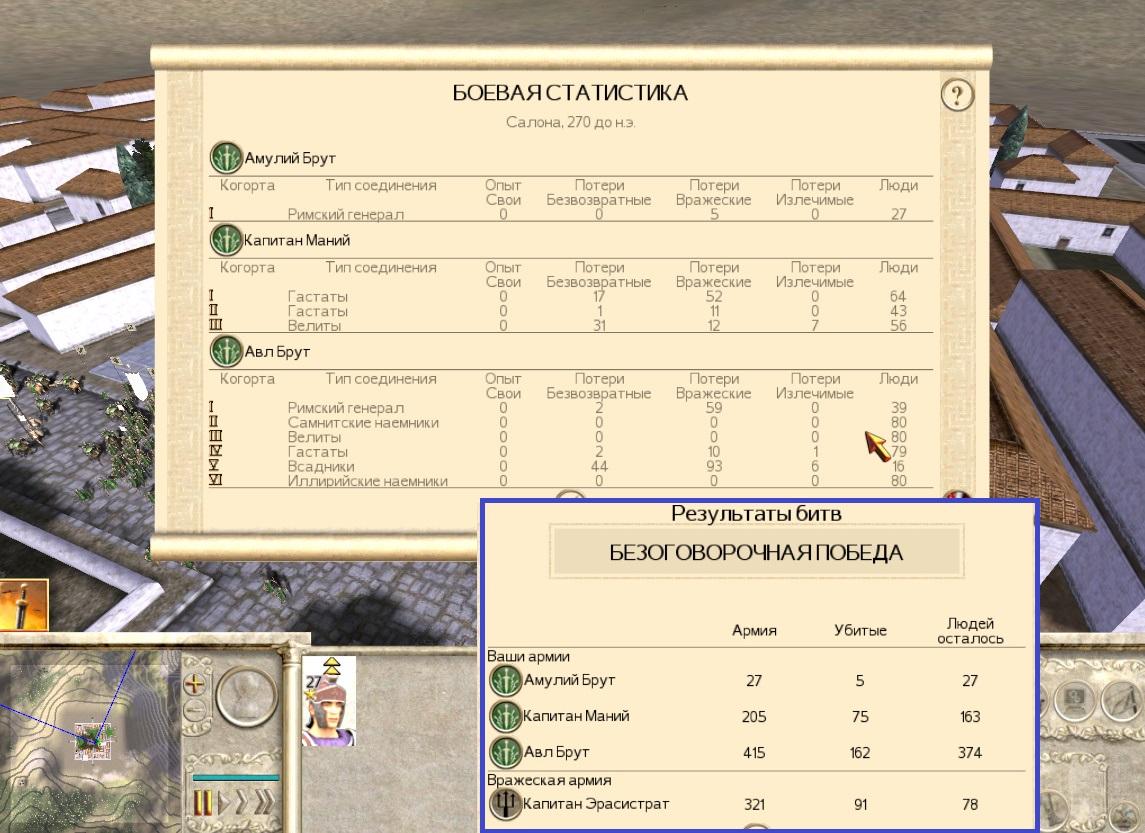Click the permanent losses value 44
Image resolution: width=1145 pixels, height=833 pixels.
(x=599, y=467)
